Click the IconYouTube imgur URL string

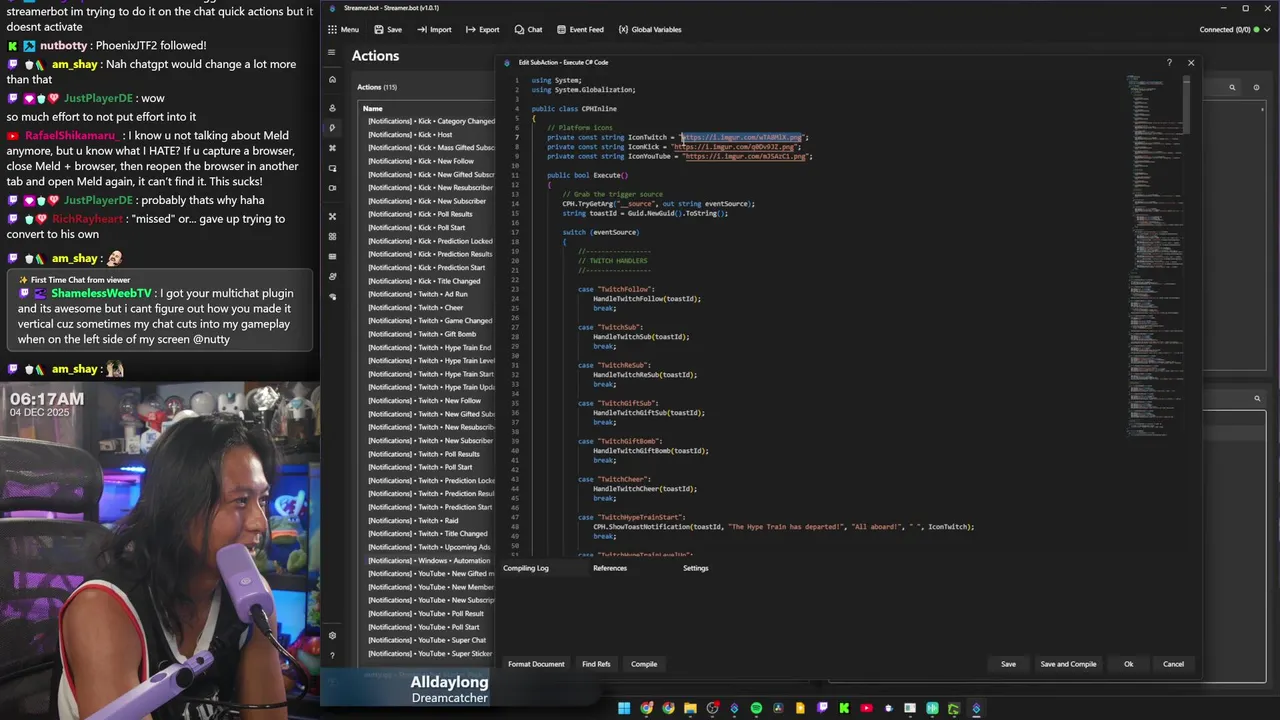click(747, 156)
